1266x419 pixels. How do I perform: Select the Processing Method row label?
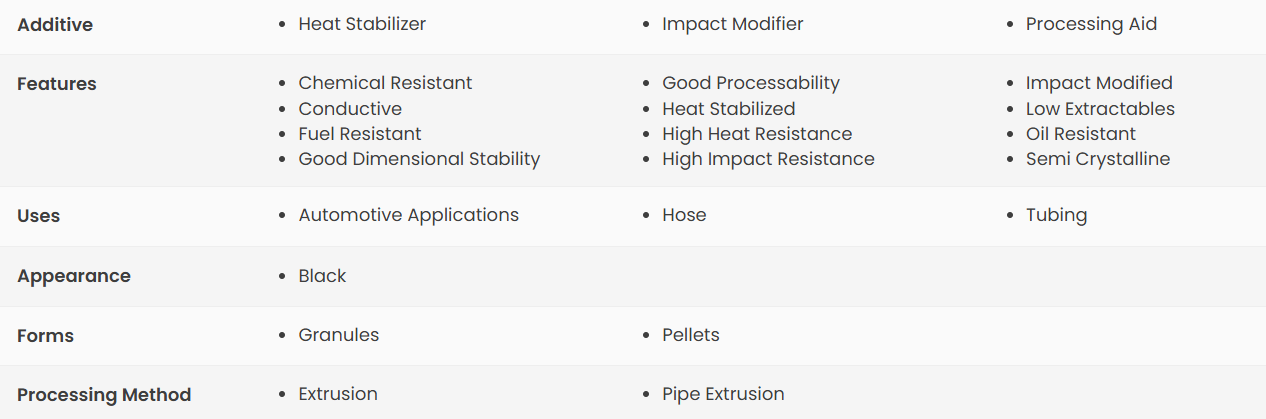coord(104,395)
